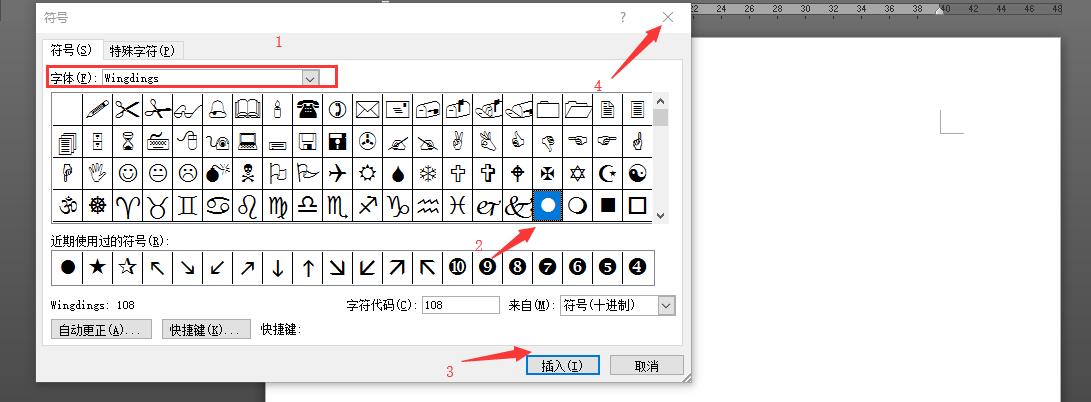The height and width of the screenshot is (402, 1091).
Task: Select the pencil symbol in the grid
Action: 97,109
